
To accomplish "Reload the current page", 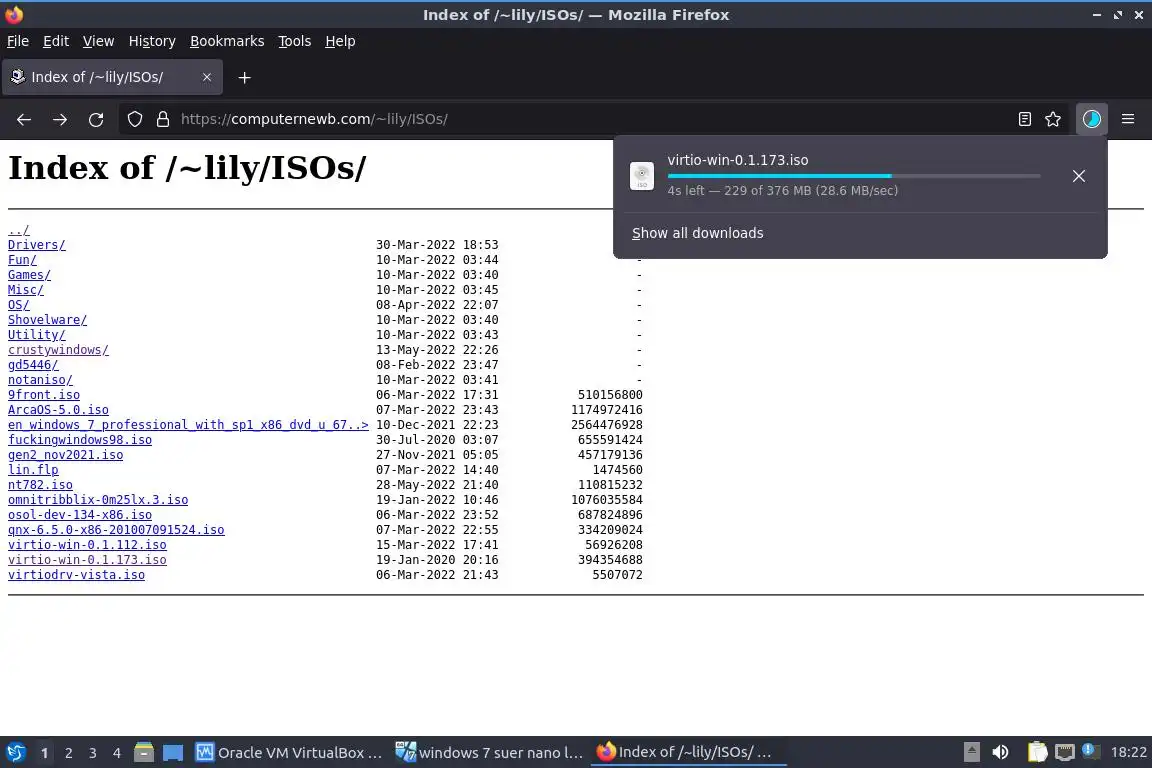I will [96, 119].
